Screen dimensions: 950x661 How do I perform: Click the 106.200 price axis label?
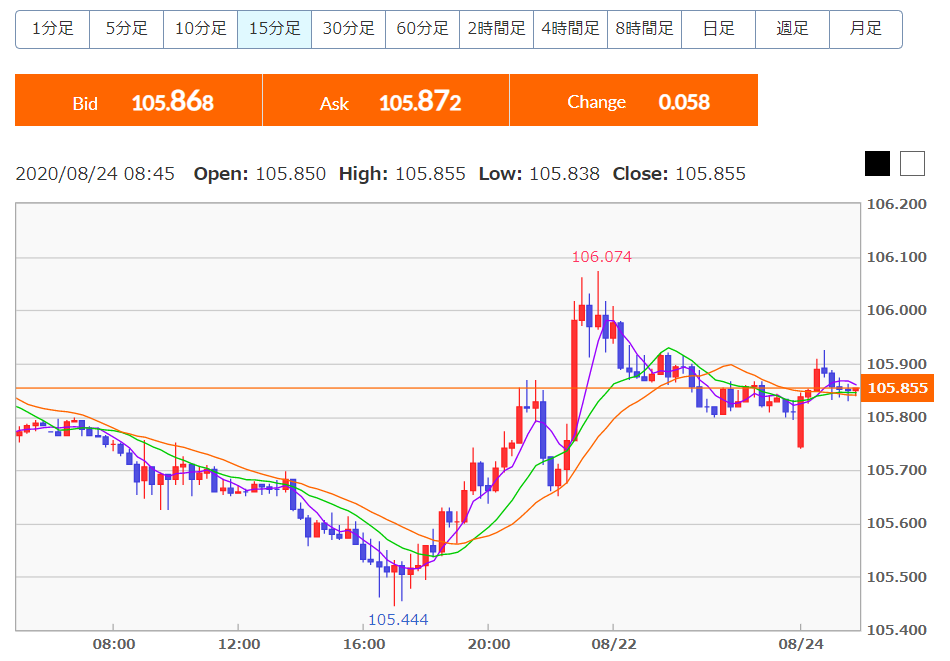click(x=897, y=204)
